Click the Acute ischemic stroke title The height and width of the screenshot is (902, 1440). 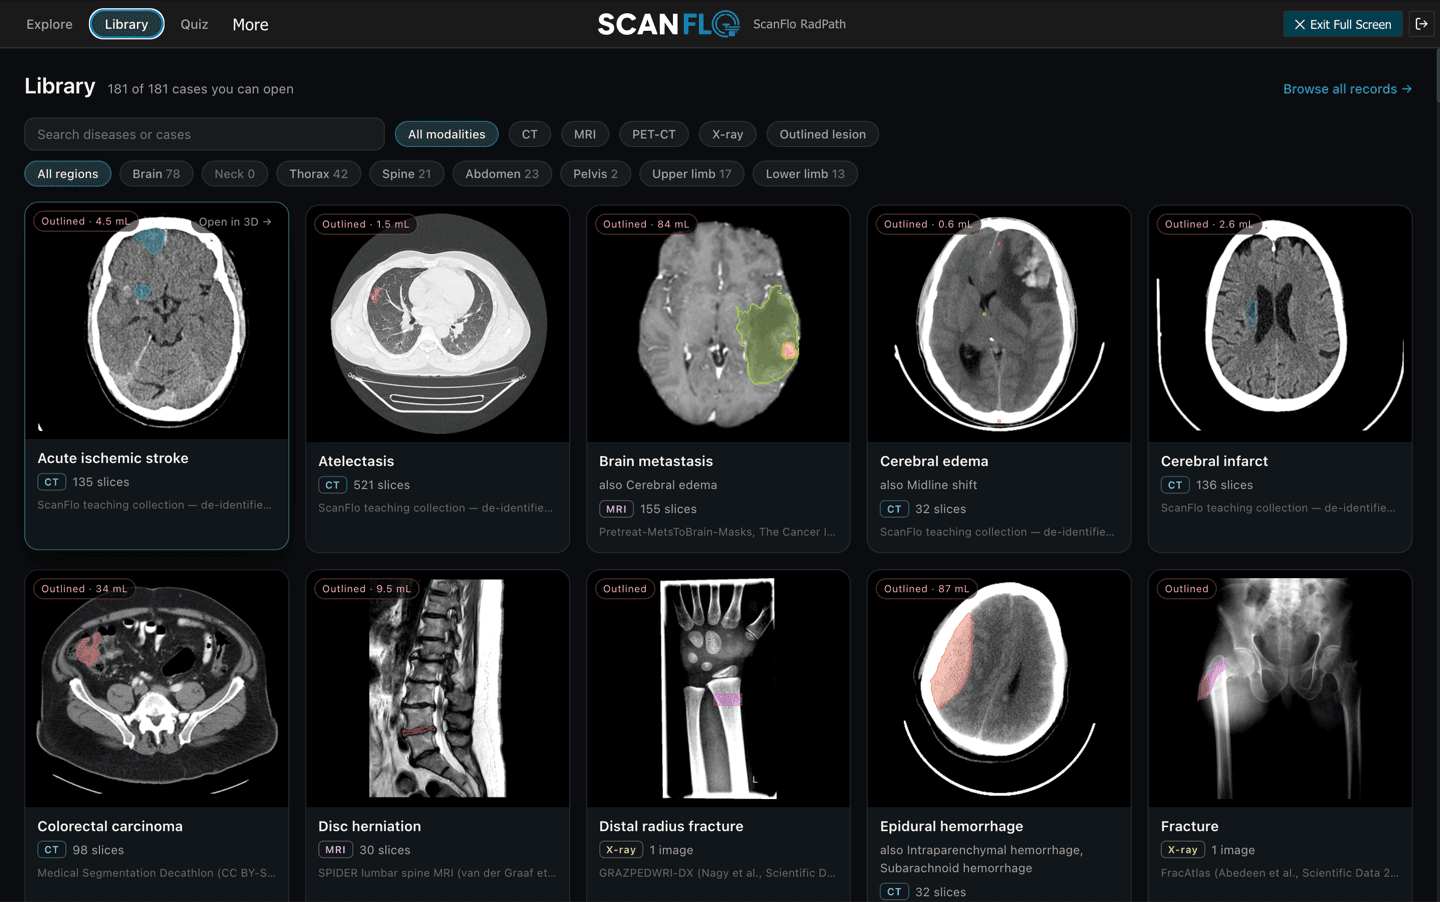(x=113, y=458)
